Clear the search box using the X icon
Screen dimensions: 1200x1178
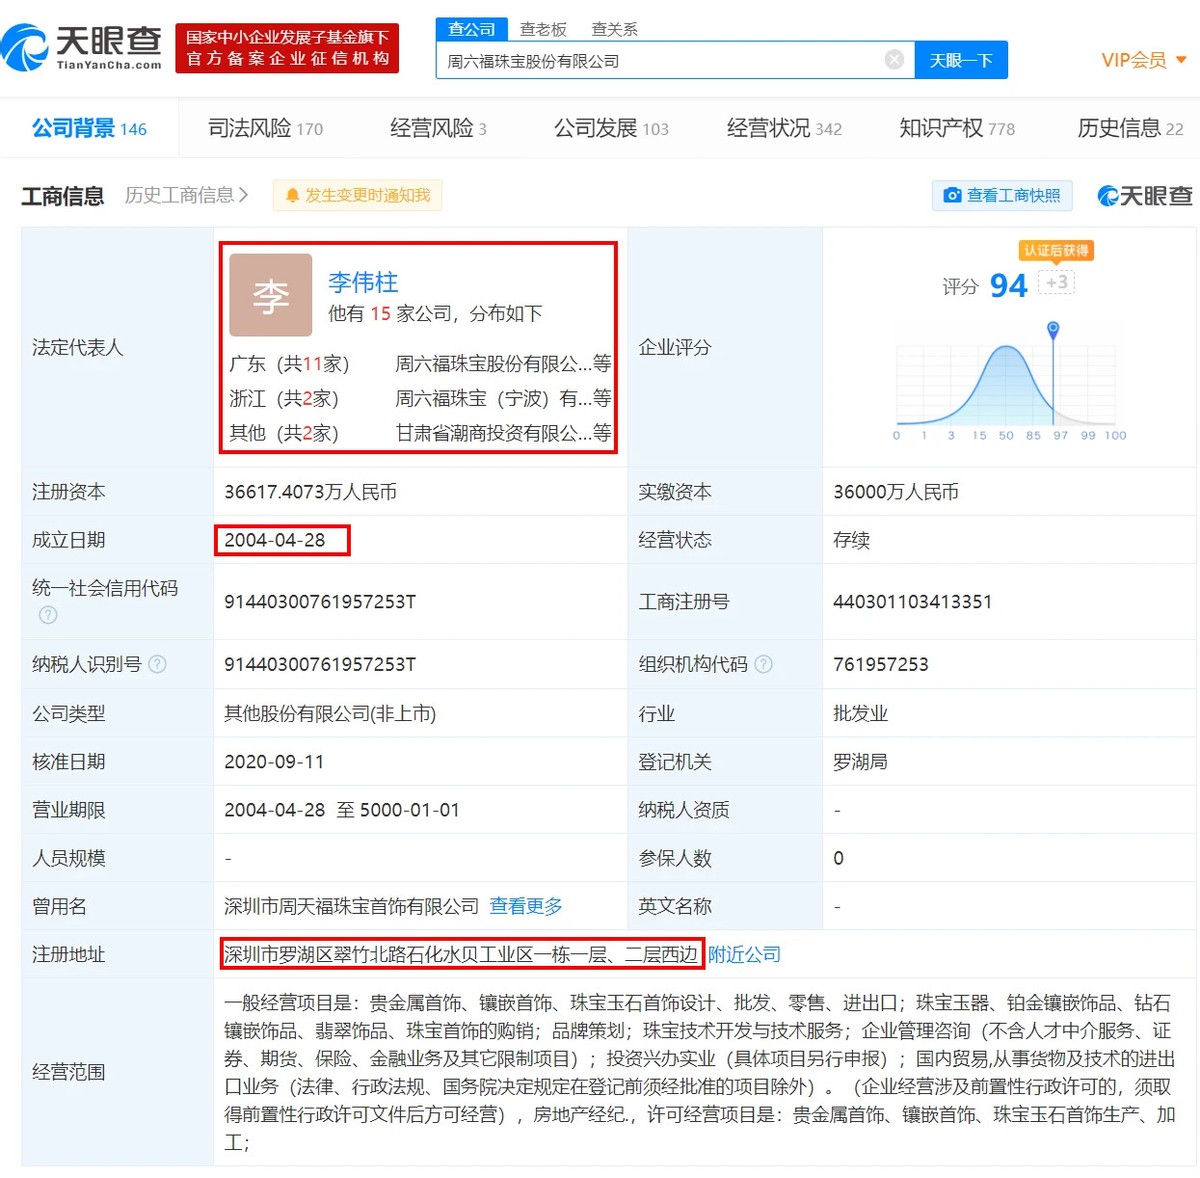coord(893,59)
